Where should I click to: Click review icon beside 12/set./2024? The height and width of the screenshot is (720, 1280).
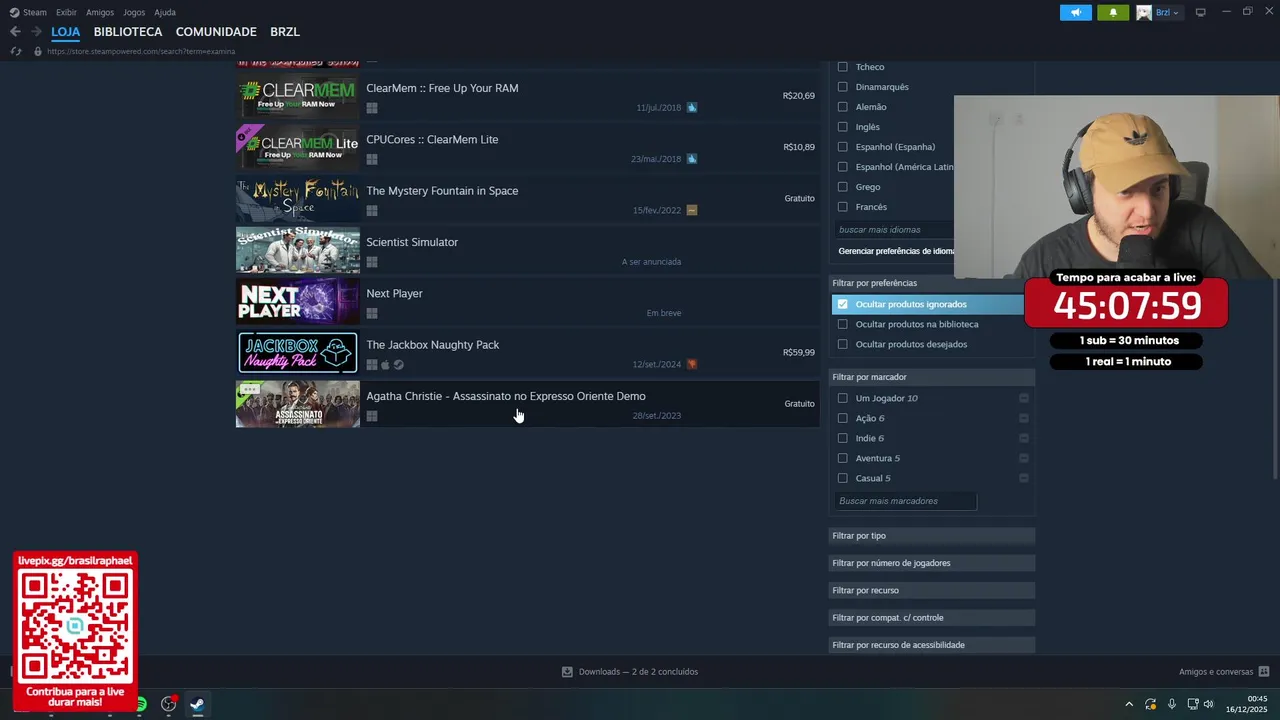coord(692,364)
